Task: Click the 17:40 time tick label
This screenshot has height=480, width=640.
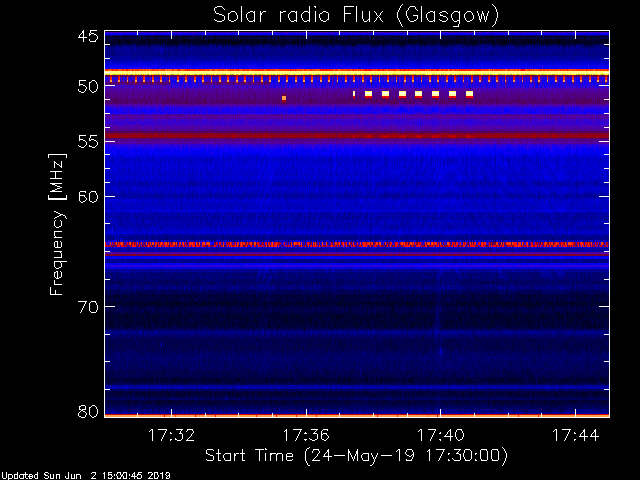Action: pos(440,435)
